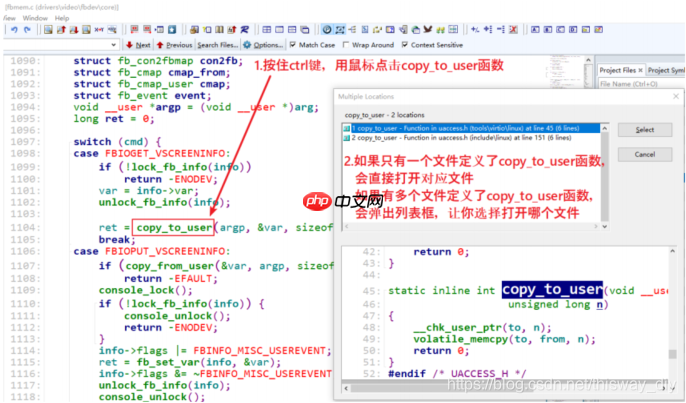Screen dimensions: 686x403
Task: Click the panel icon labeled B
Action: pyautogui.click(x=548, y=30)
